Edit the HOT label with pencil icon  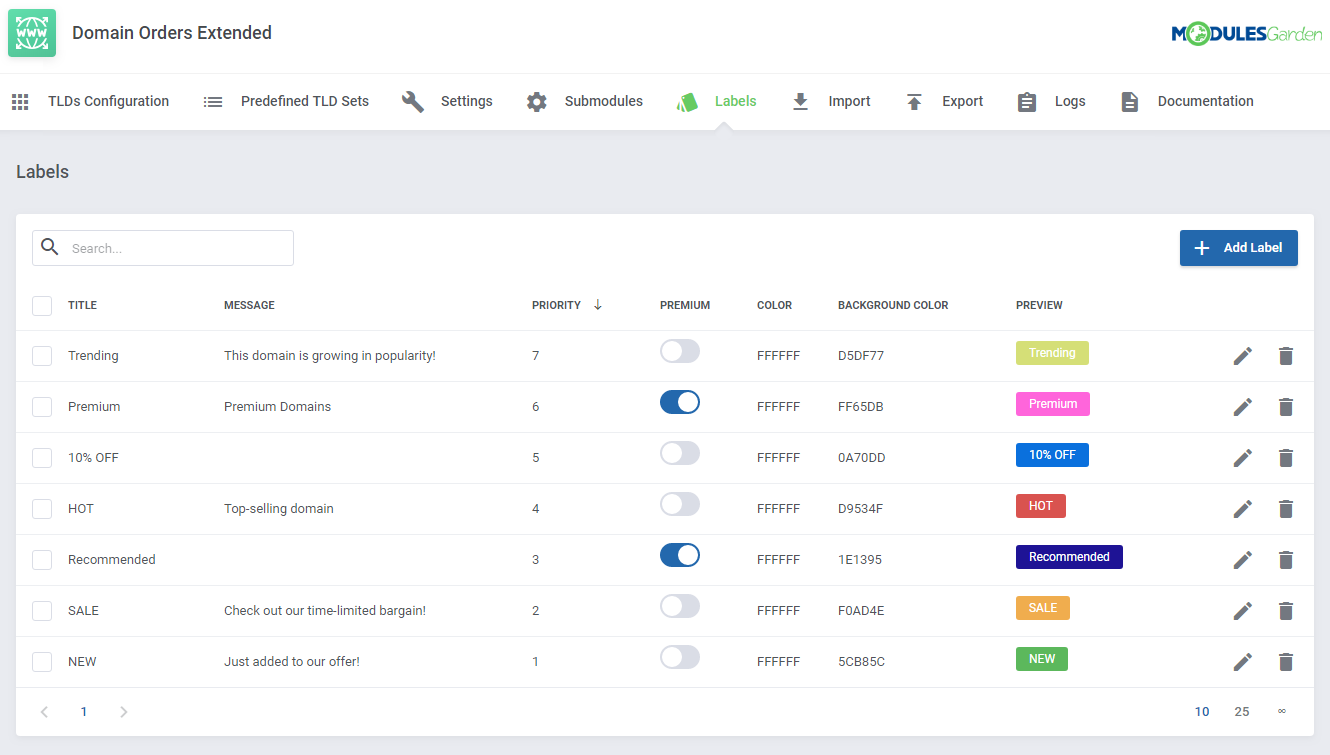(1242, 509)
